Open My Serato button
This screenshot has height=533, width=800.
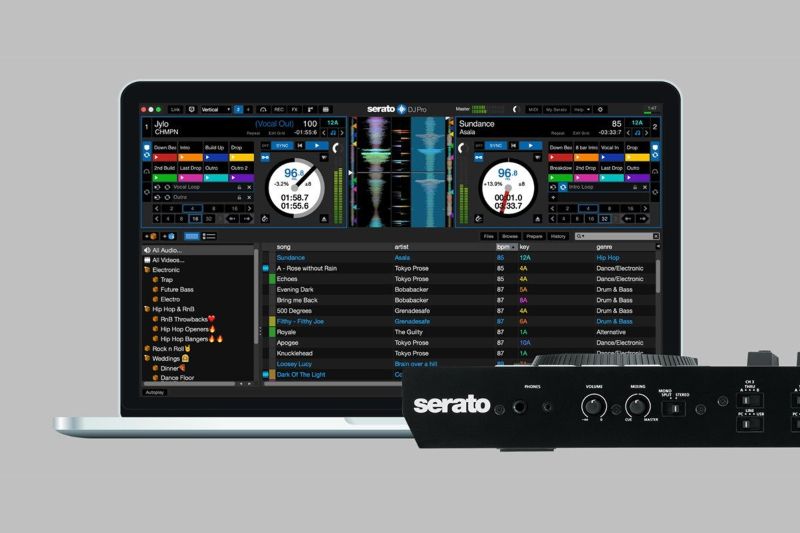(556, 109)
